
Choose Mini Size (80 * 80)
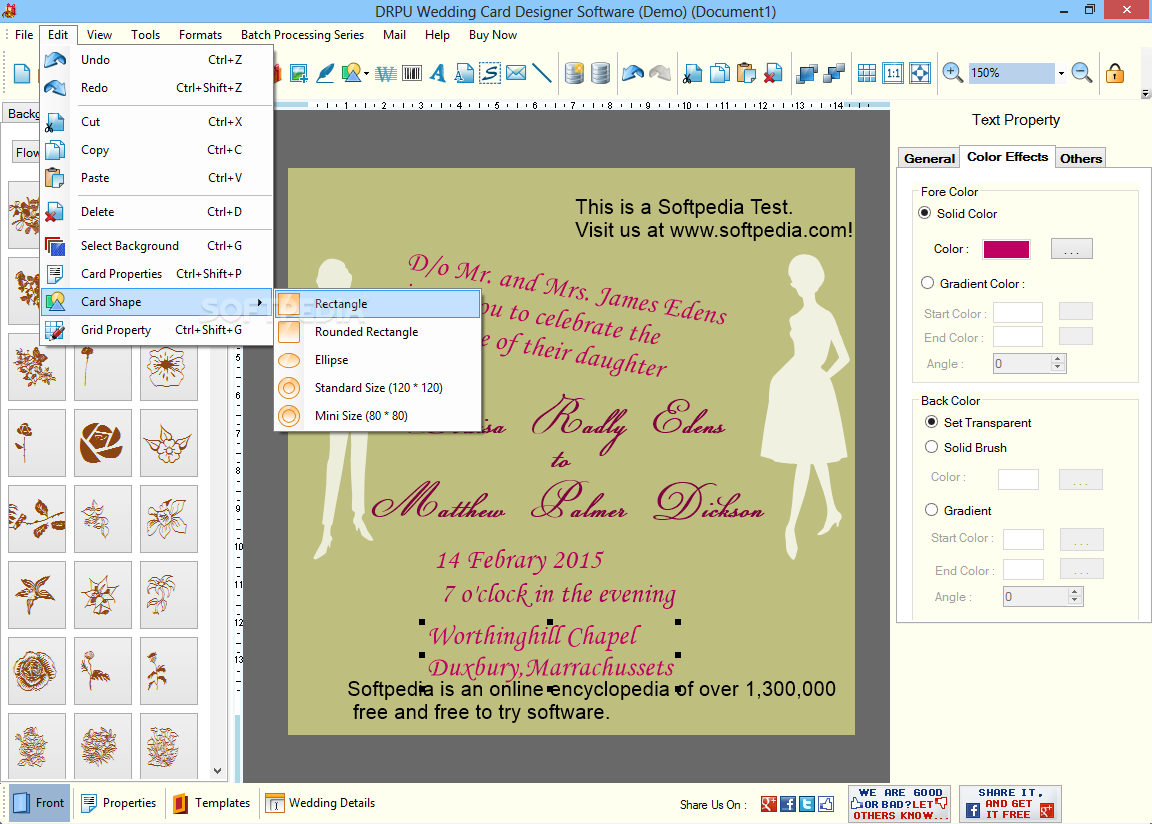point(378,416)
